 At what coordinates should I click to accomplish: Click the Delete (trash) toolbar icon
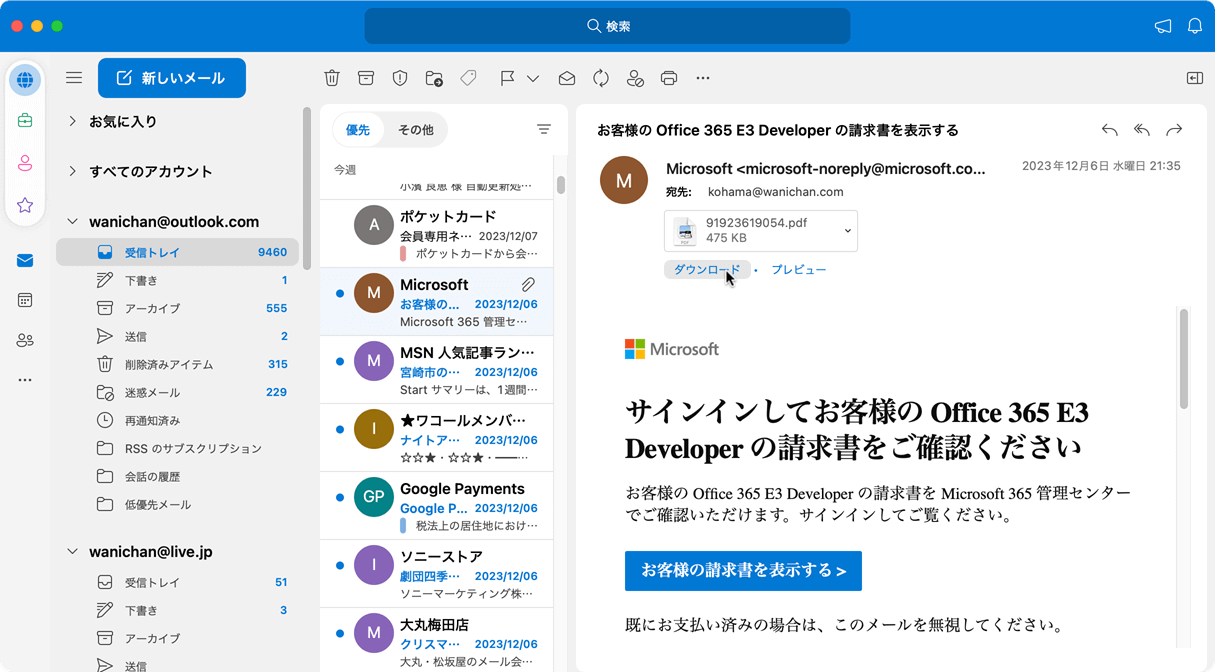click(x=332, y=78)
